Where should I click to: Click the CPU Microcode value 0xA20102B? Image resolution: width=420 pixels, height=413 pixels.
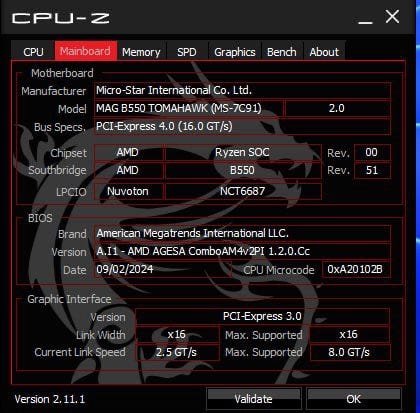pyautogui.click(x=356, y=269)
